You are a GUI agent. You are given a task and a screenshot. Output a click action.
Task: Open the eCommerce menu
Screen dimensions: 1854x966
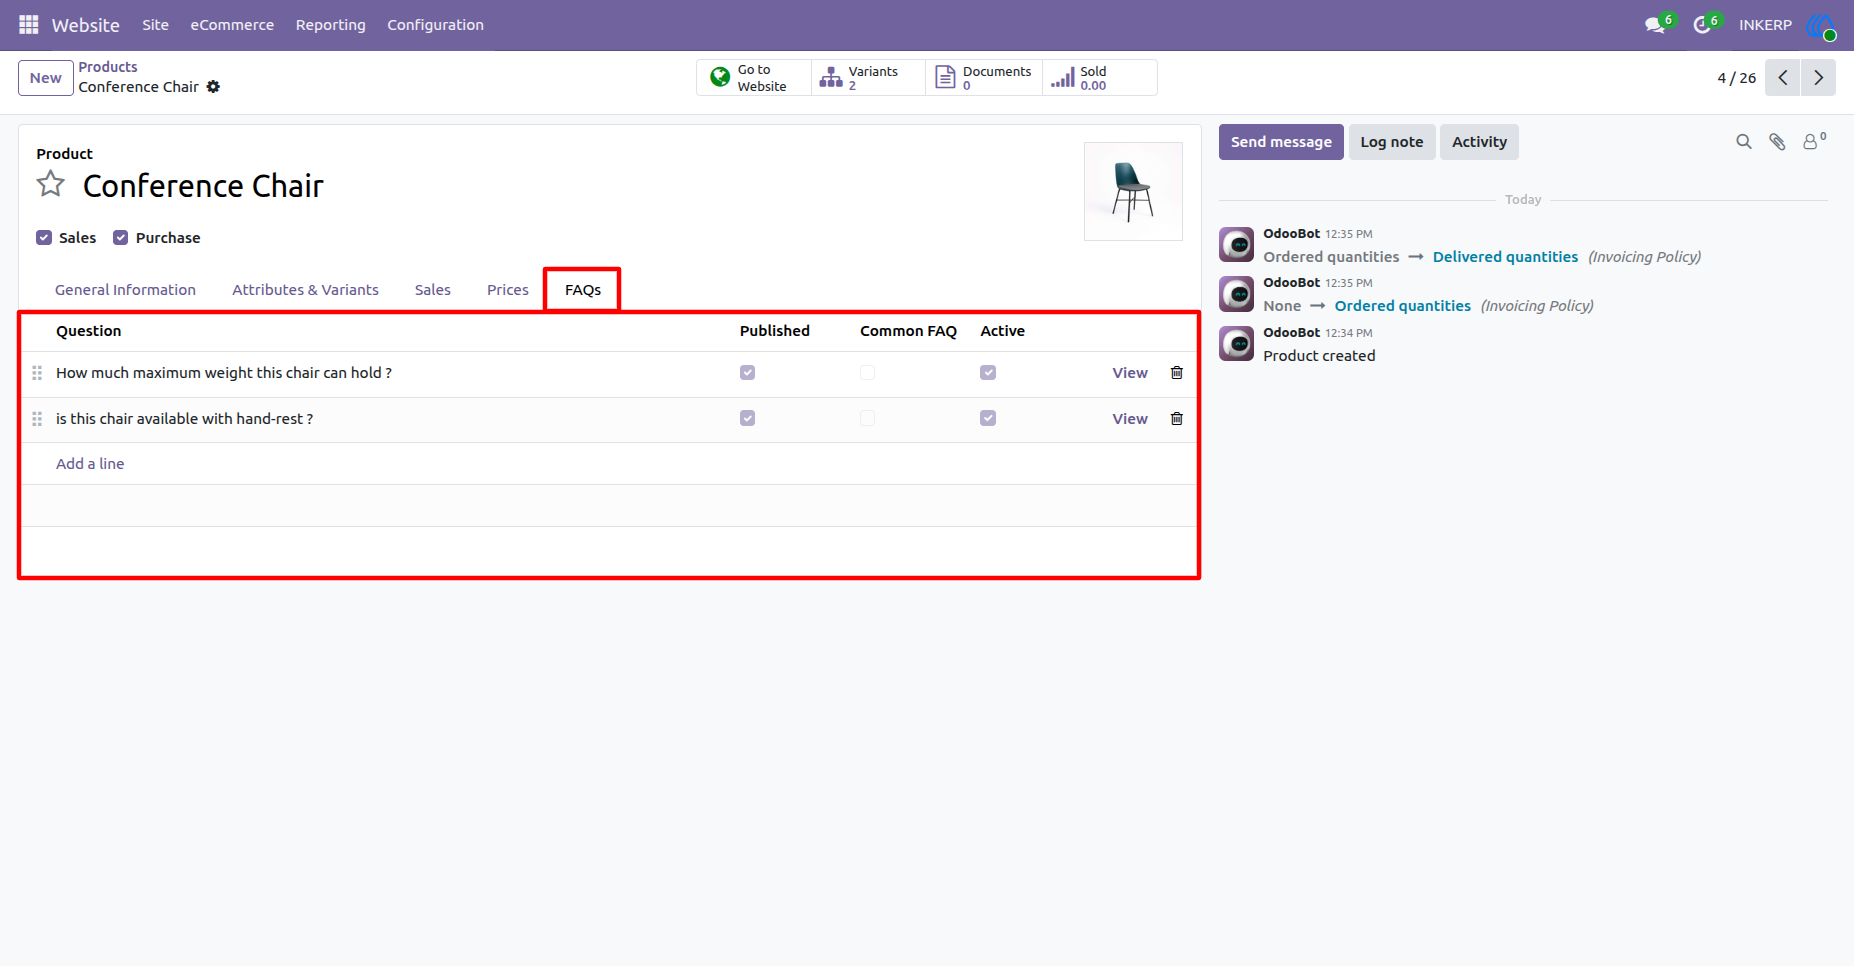(232, 25)
